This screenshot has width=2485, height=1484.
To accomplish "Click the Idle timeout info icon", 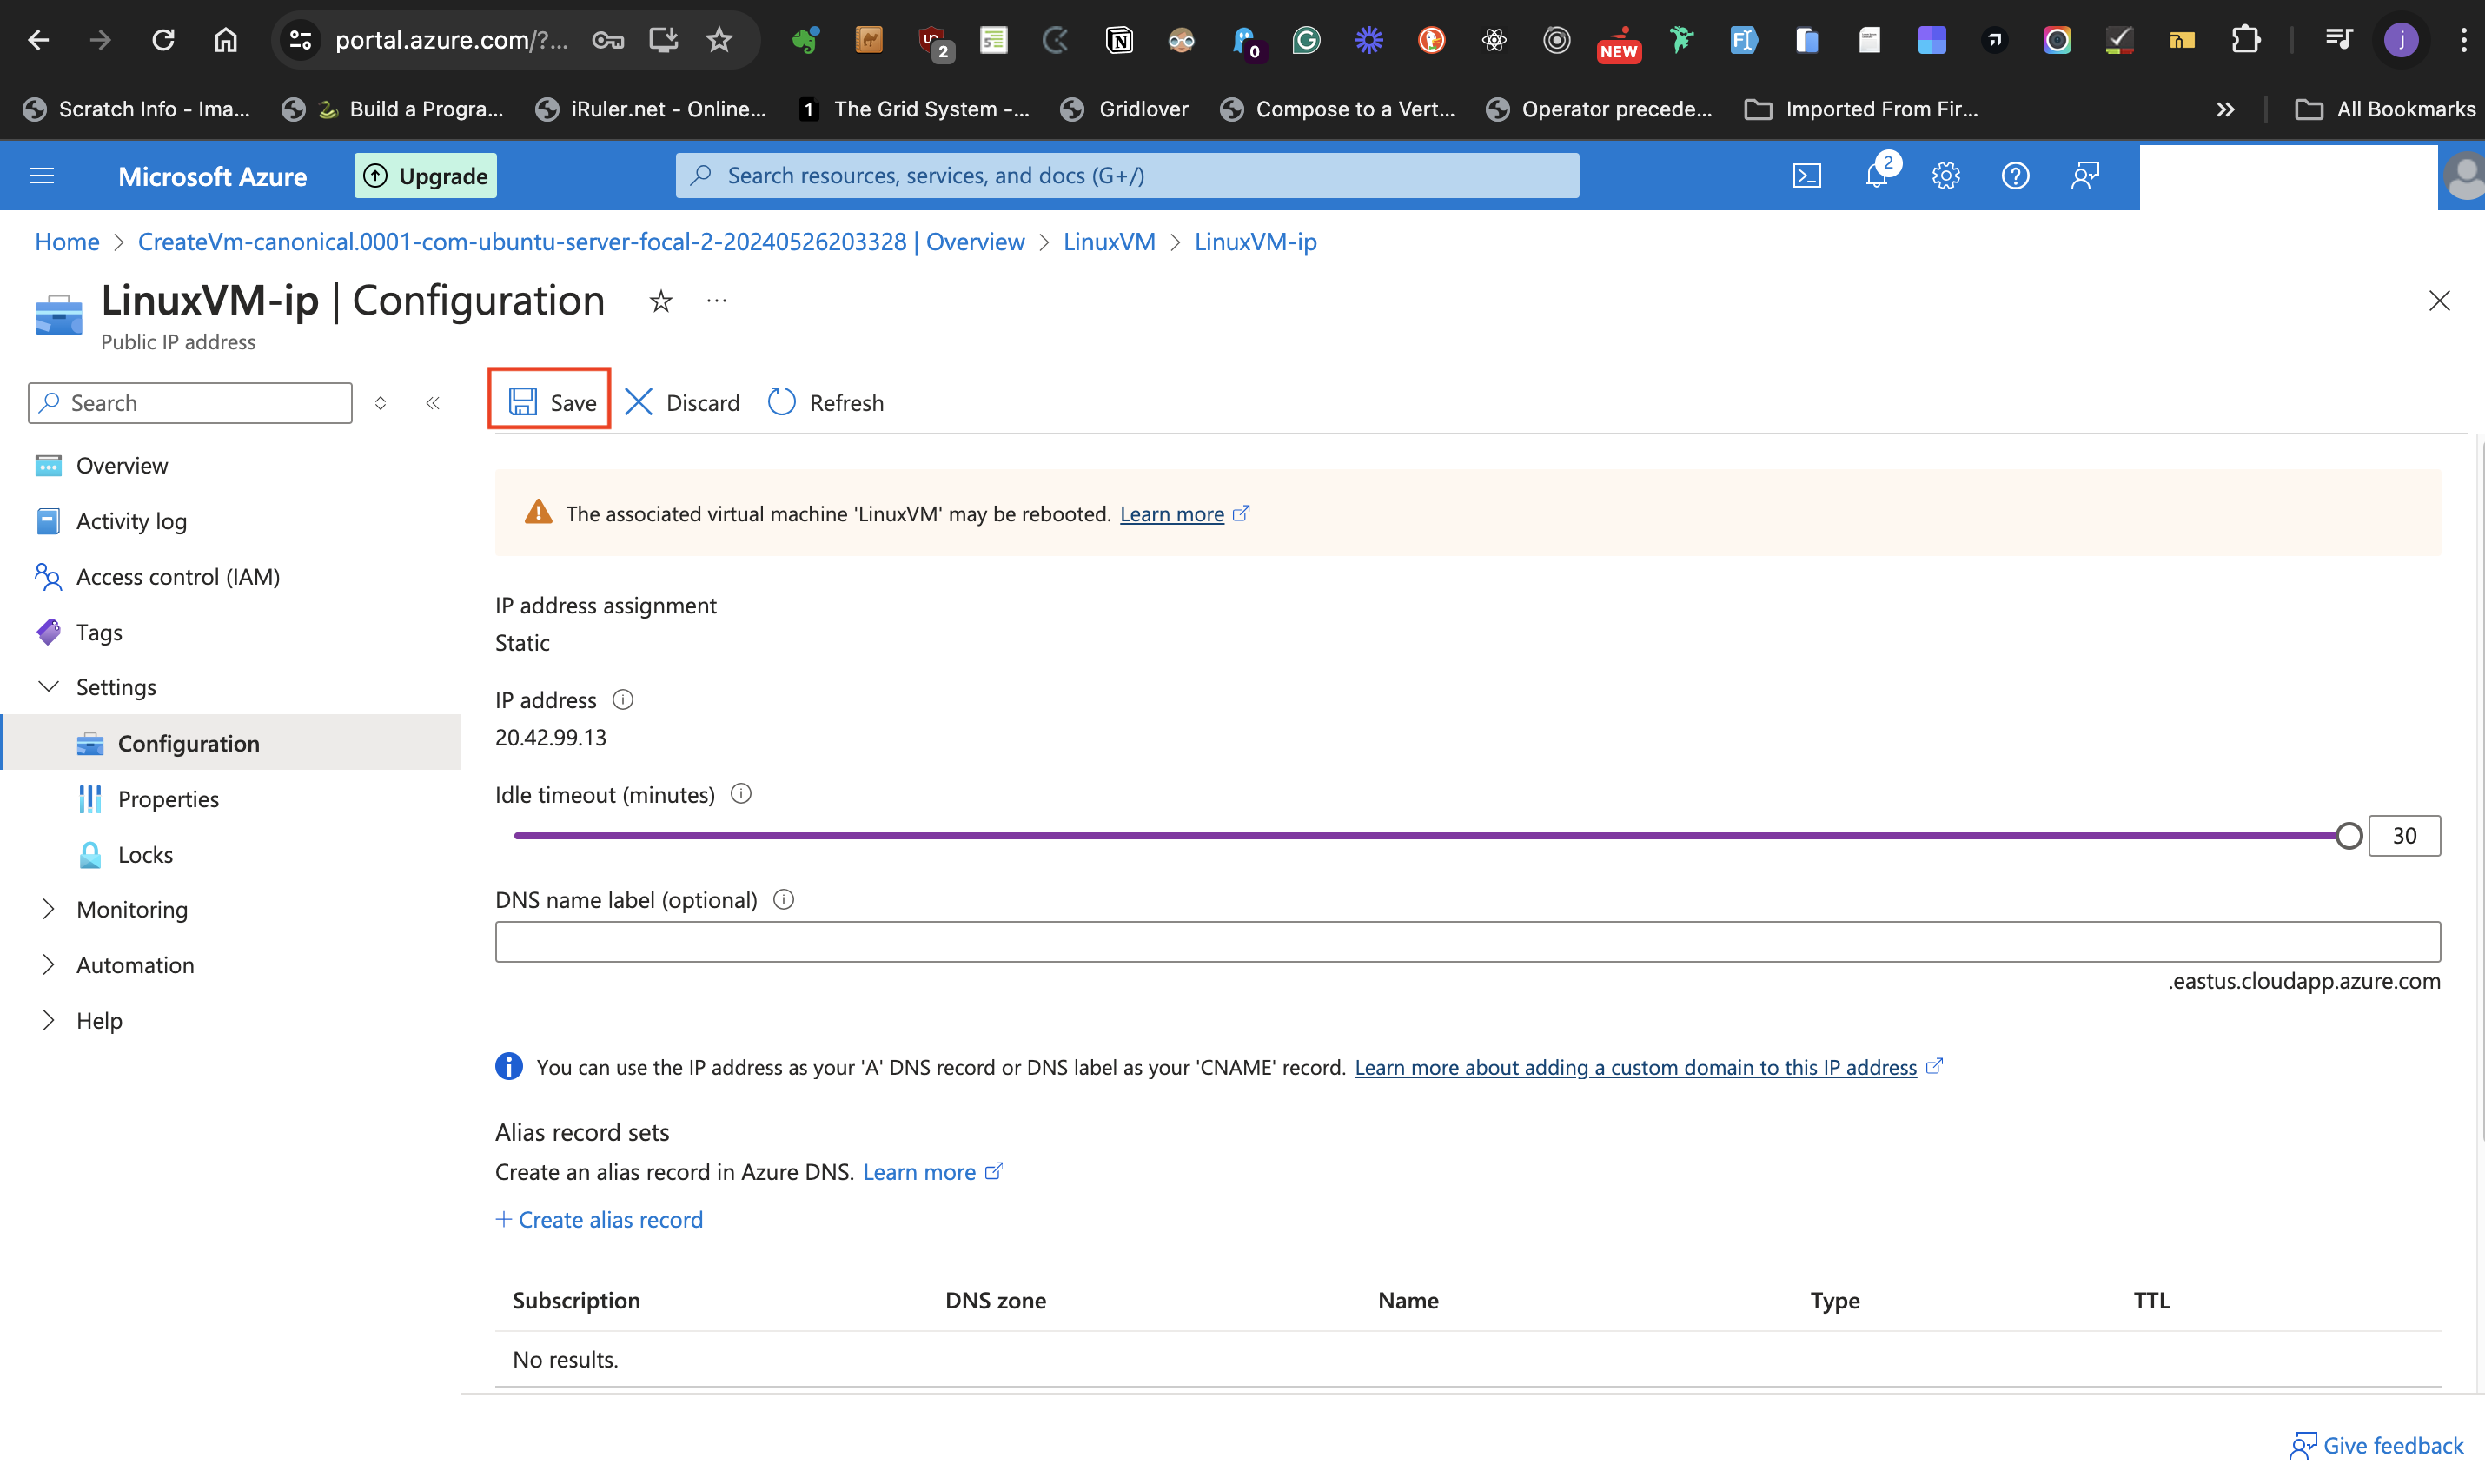I will click(x=741, y=794).
